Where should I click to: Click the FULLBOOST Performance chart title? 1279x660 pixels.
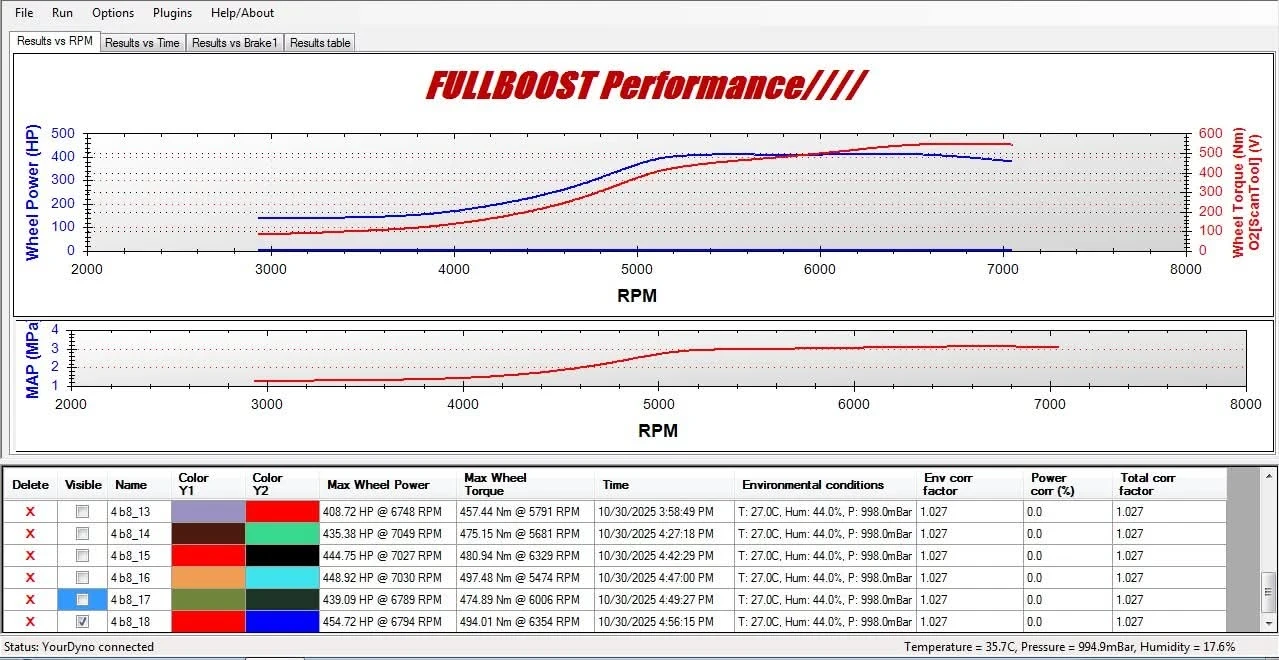click(x=646, y=86)
